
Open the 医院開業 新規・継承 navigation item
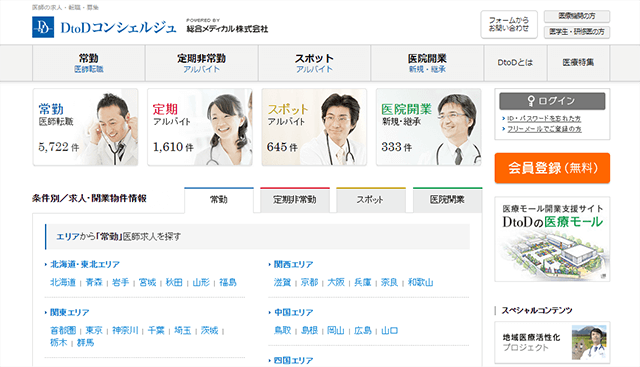tap(427, 63)
